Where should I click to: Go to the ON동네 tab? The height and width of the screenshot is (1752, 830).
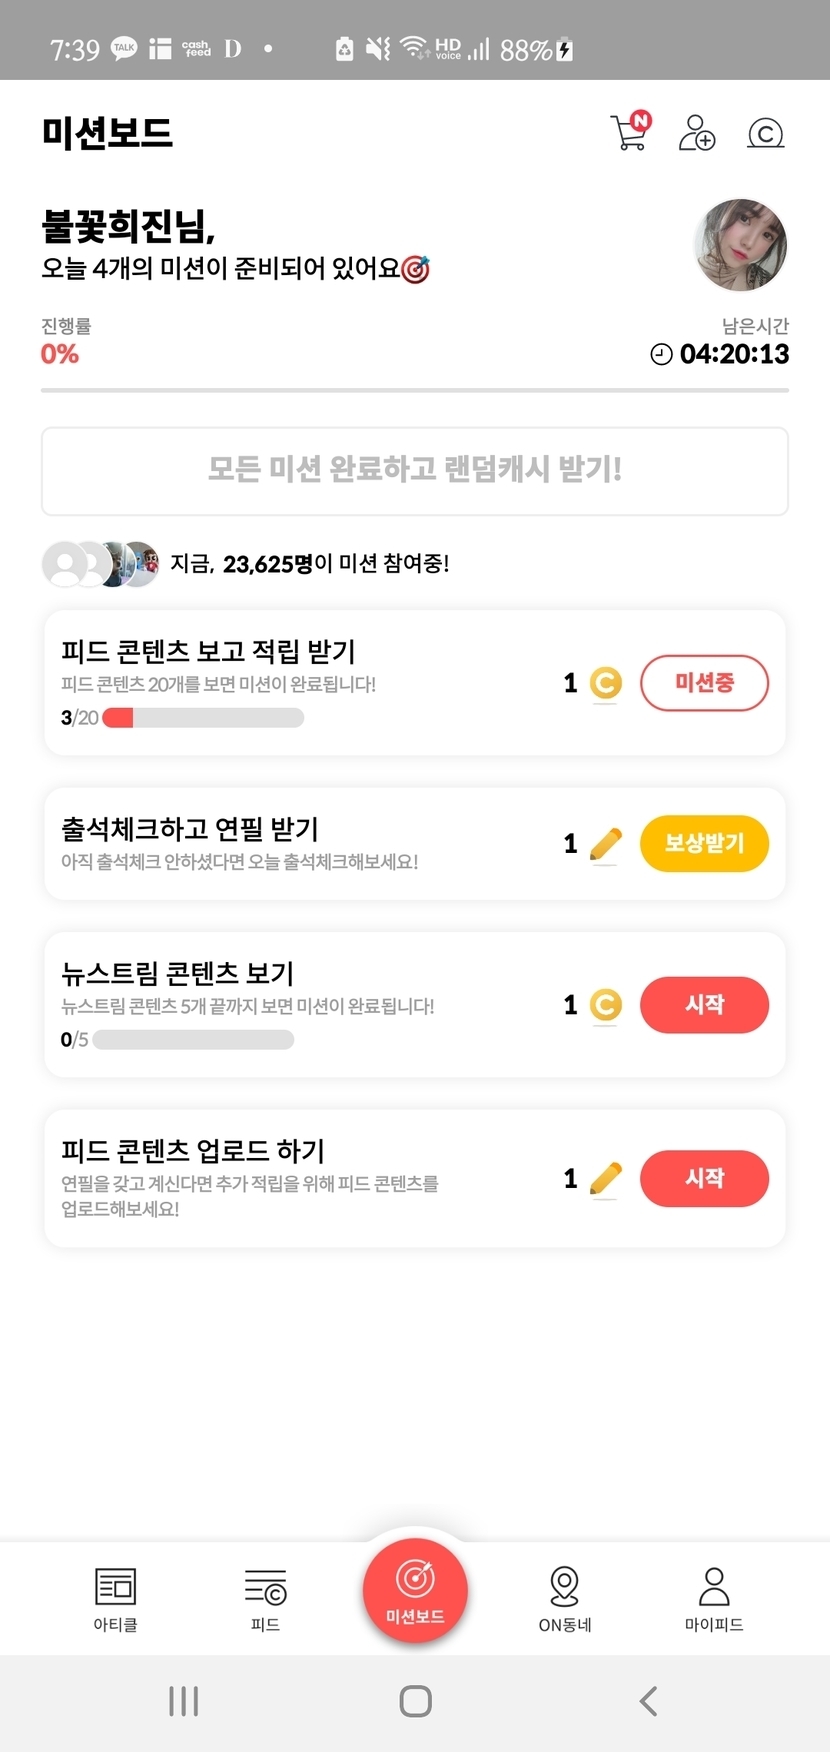565,1598
